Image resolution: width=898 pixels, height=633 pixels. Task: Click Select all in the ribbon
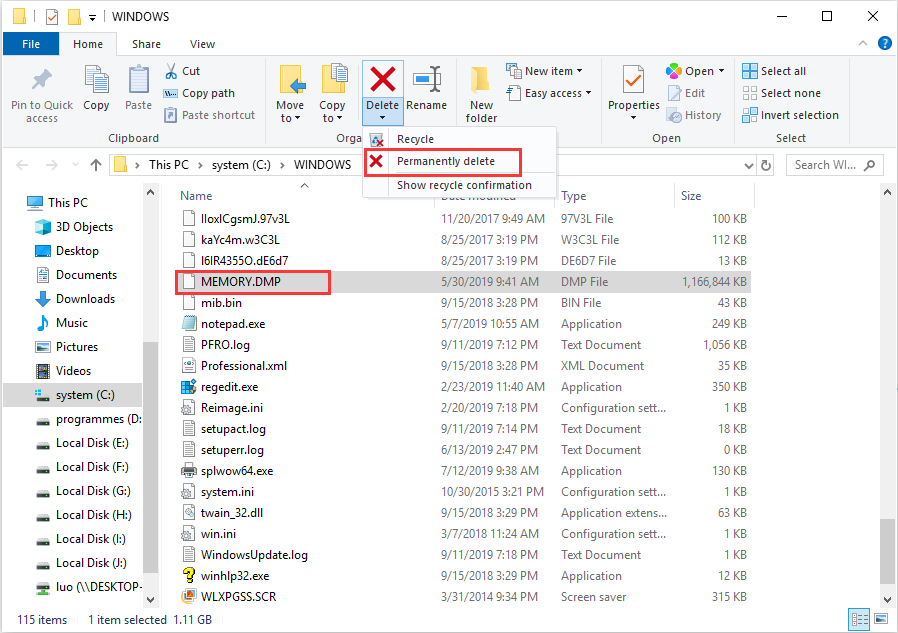pyautogui.click(x=774, y=71)
